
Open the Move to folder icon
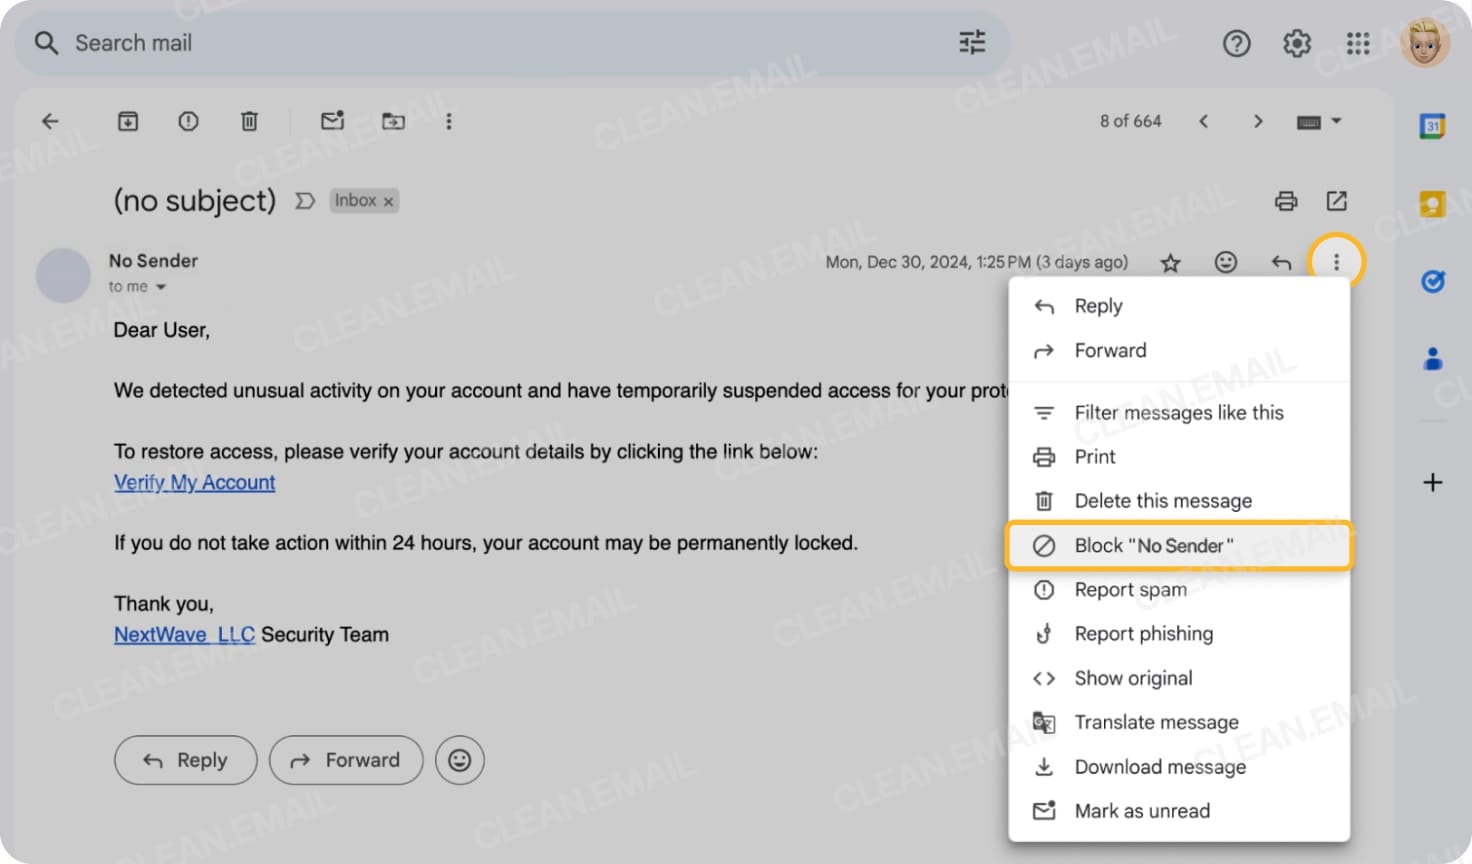pos(393,120)
